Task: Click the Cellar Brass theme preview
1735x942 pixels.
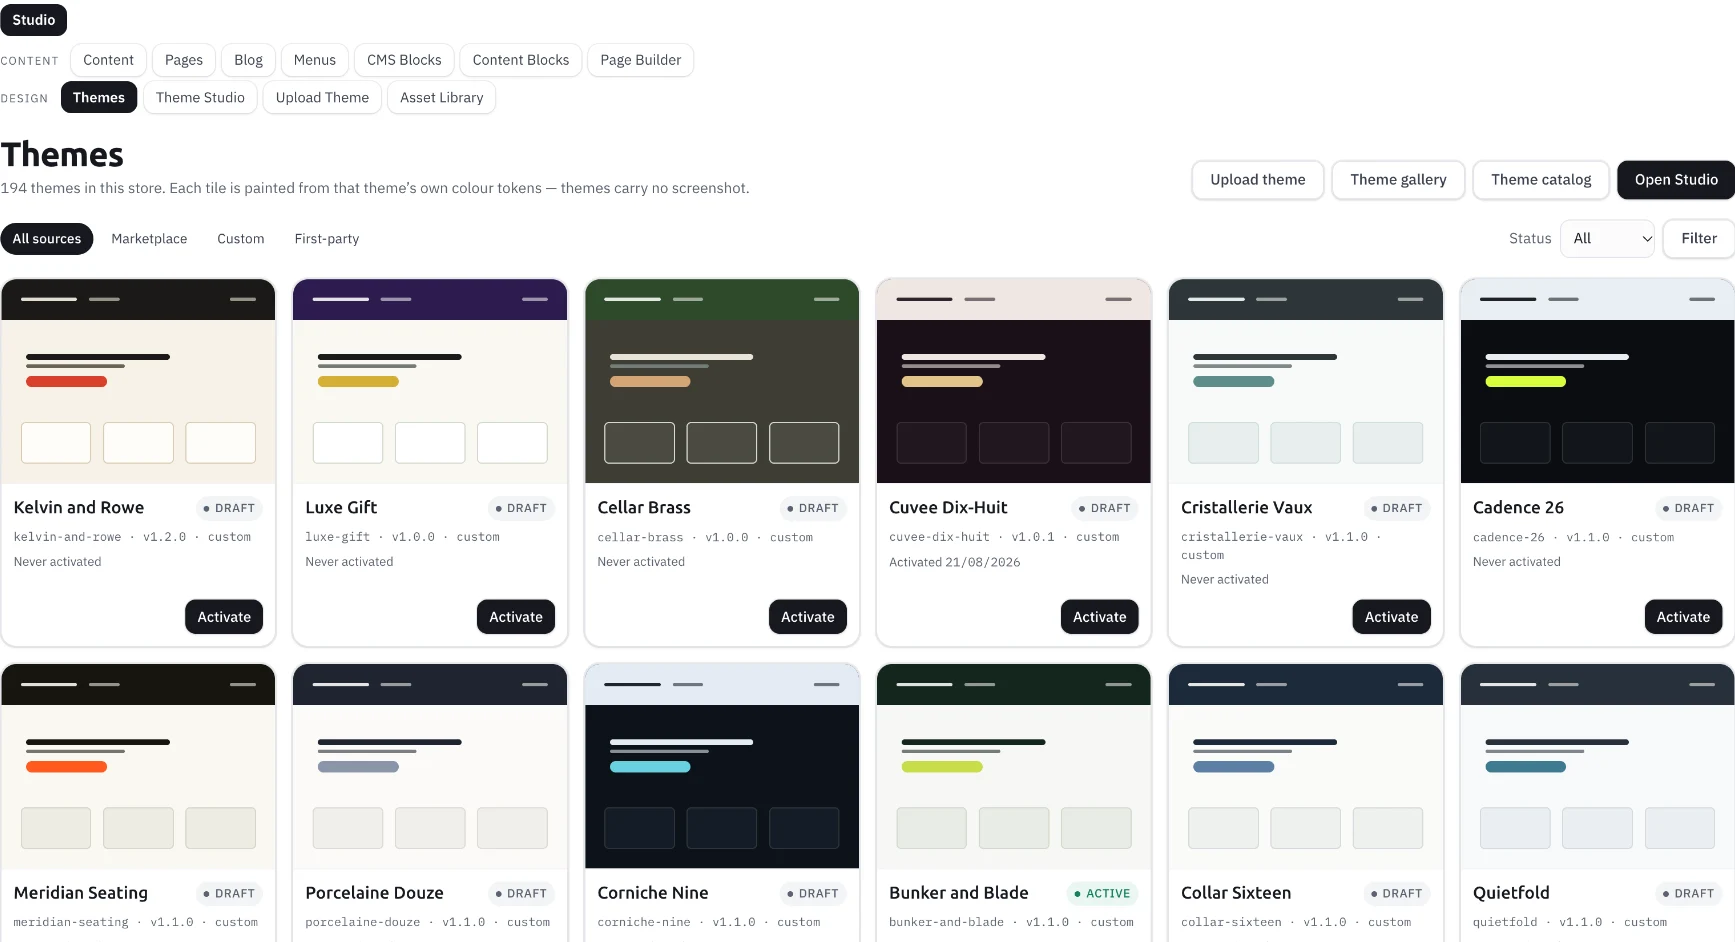Action: coord(722,381)
